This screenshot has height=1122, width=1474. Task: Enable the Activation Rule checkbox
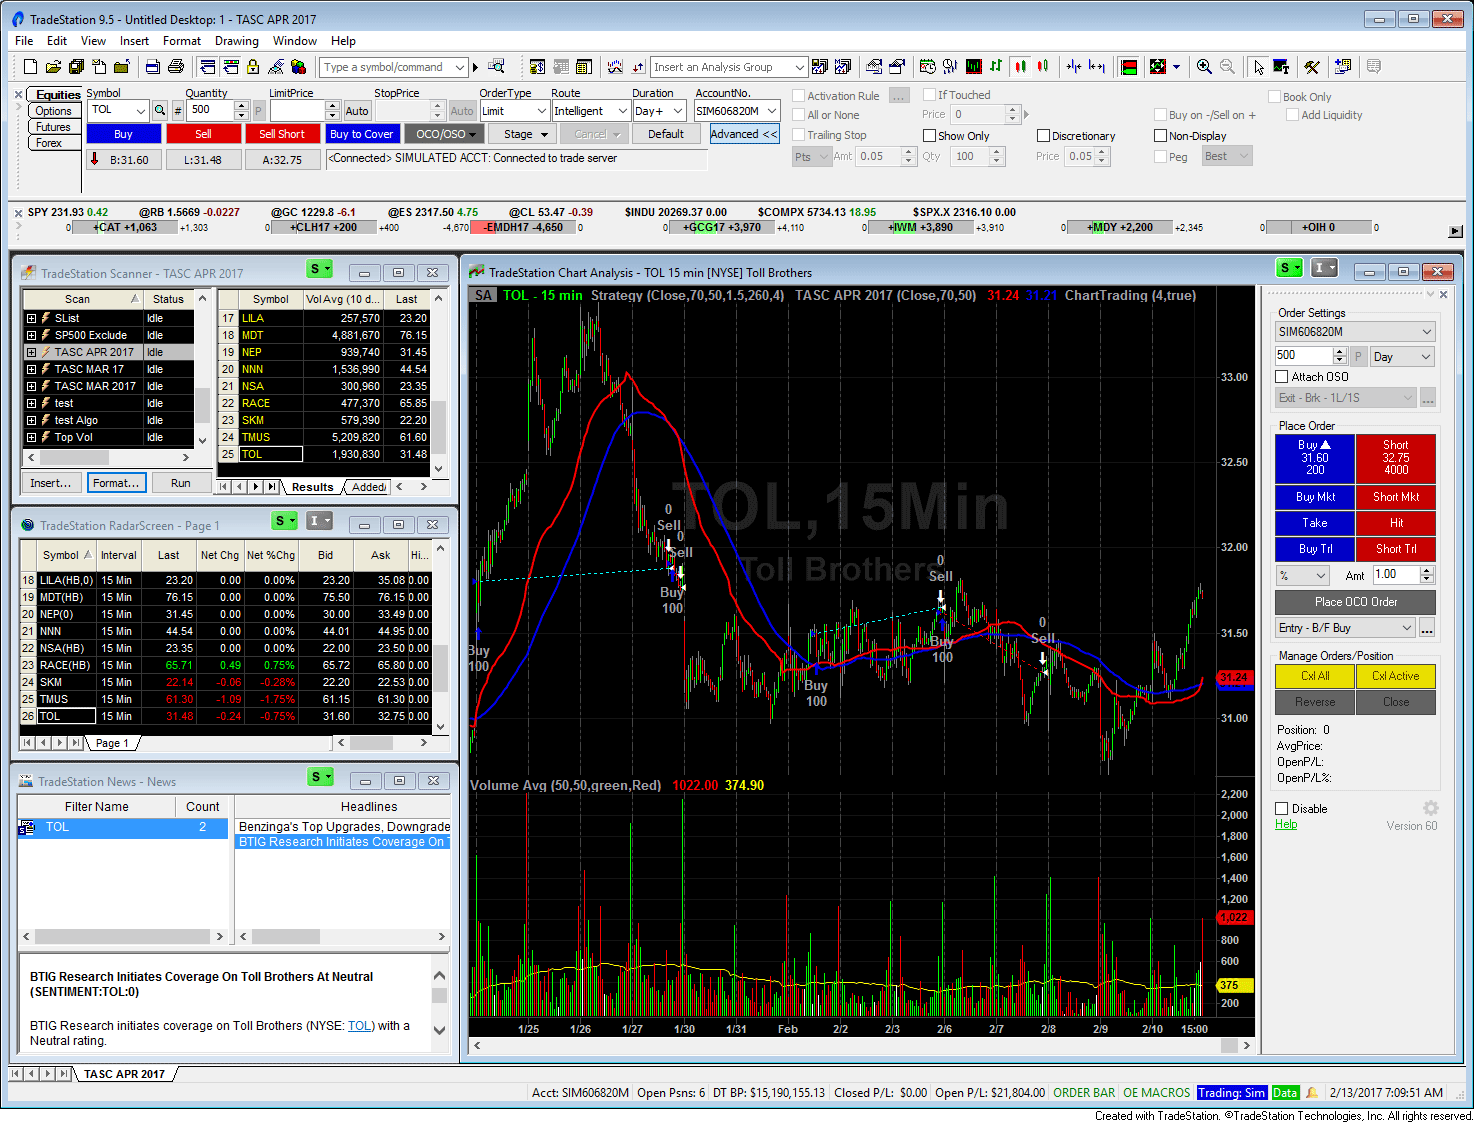799,96
